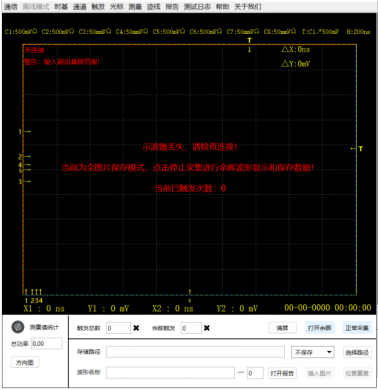This screenshot has width=378, height=390.
Task: Click the C5:500mV channel label
Action: pos(169,32)
